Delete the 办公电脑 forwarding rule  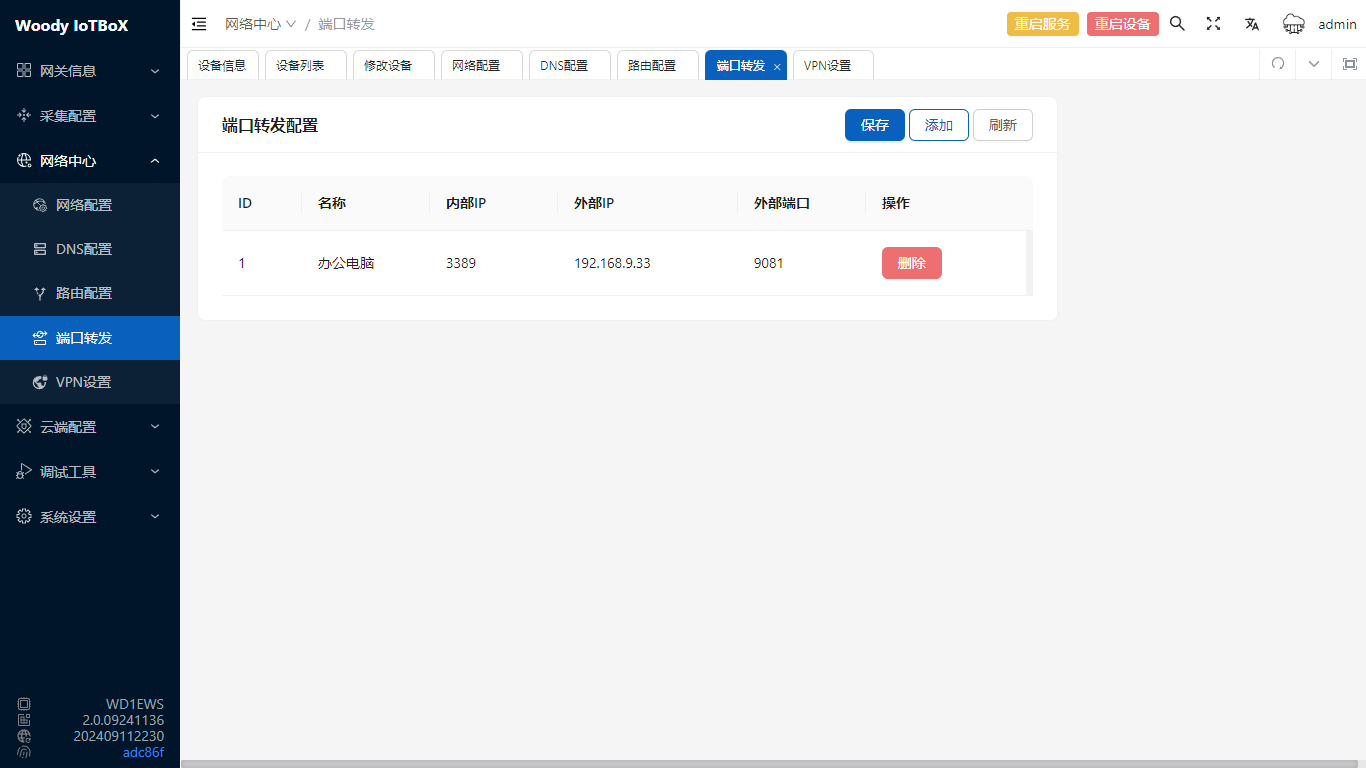click(x=911, y=263)
